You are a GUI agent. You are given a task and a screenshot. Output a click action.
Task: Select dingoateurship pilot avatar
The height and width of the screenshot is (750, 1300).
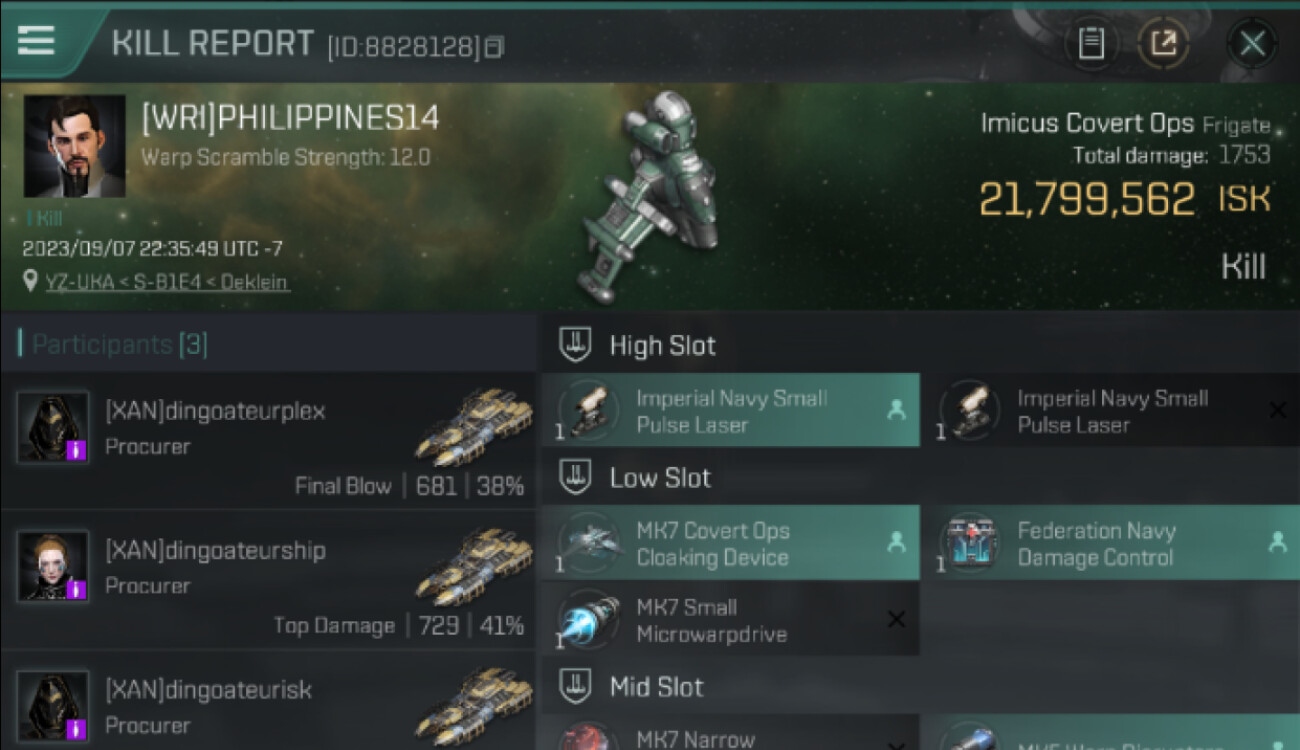click(x=53, y=566)
